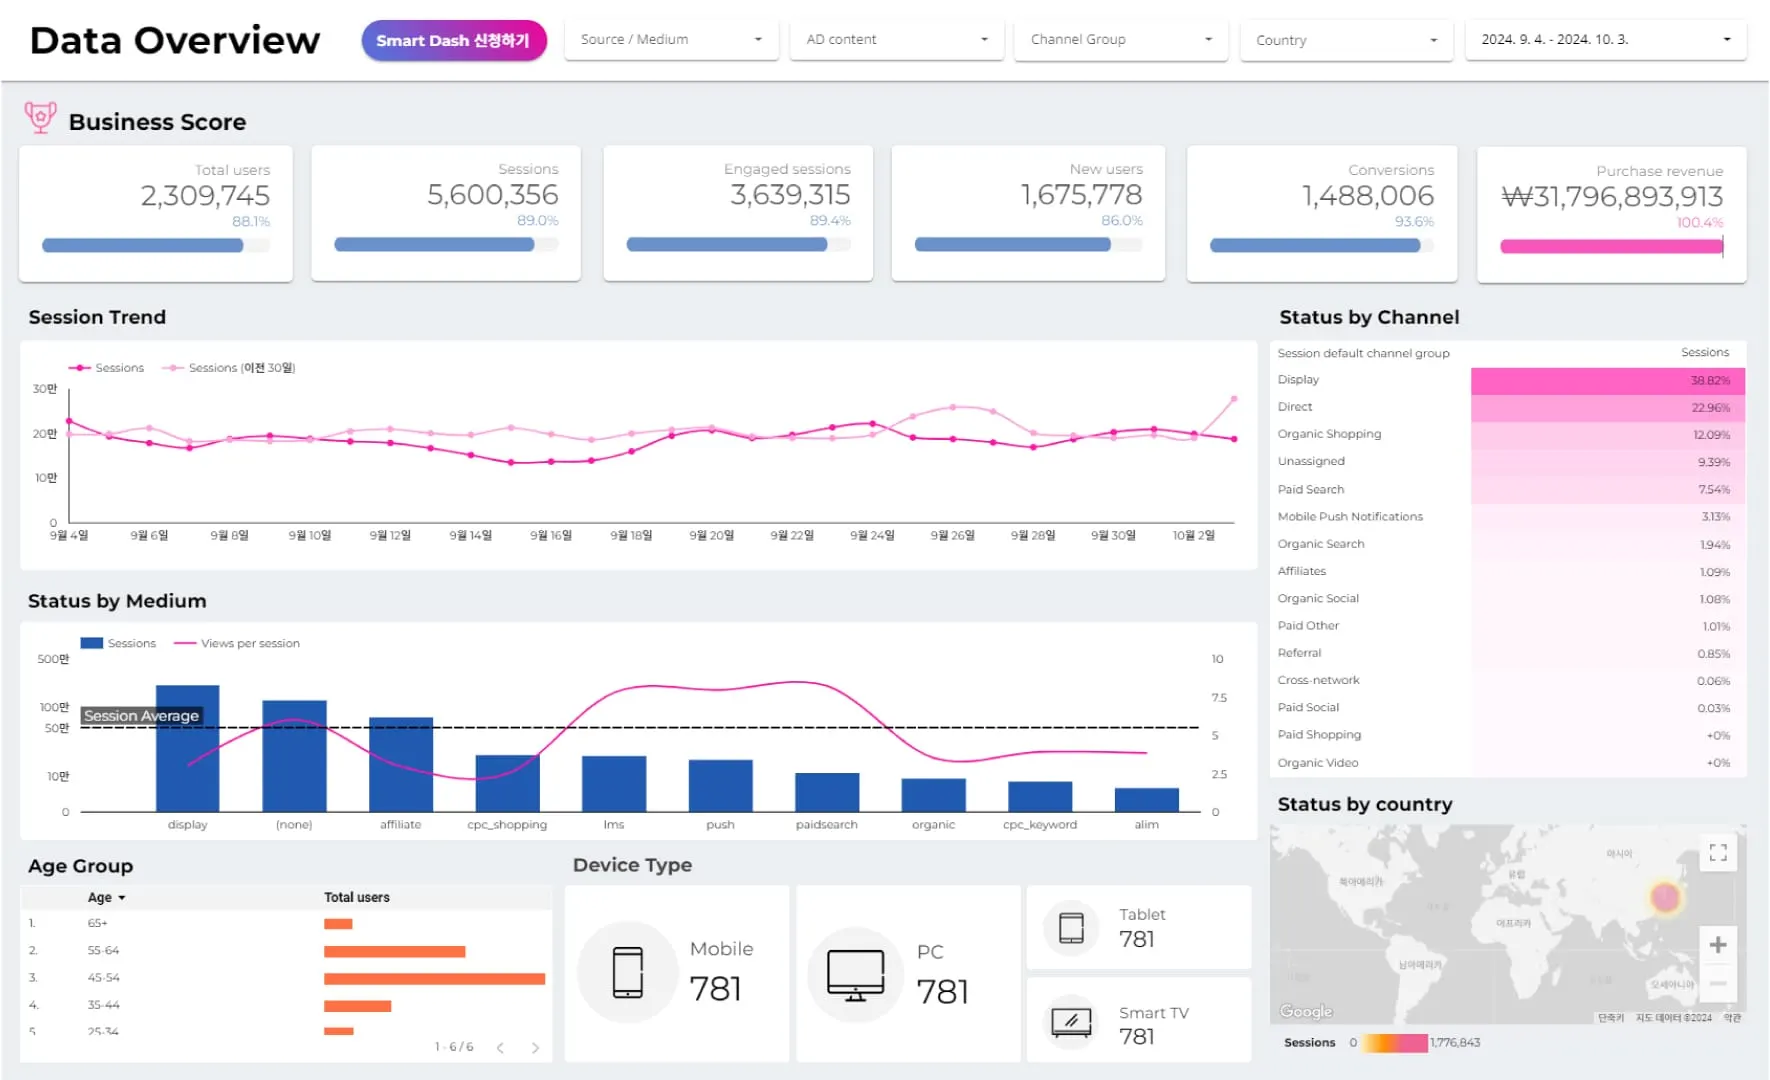Toggle the Views per session legend
This screenshot has height=1080, width=1770.
pos(237,643)
